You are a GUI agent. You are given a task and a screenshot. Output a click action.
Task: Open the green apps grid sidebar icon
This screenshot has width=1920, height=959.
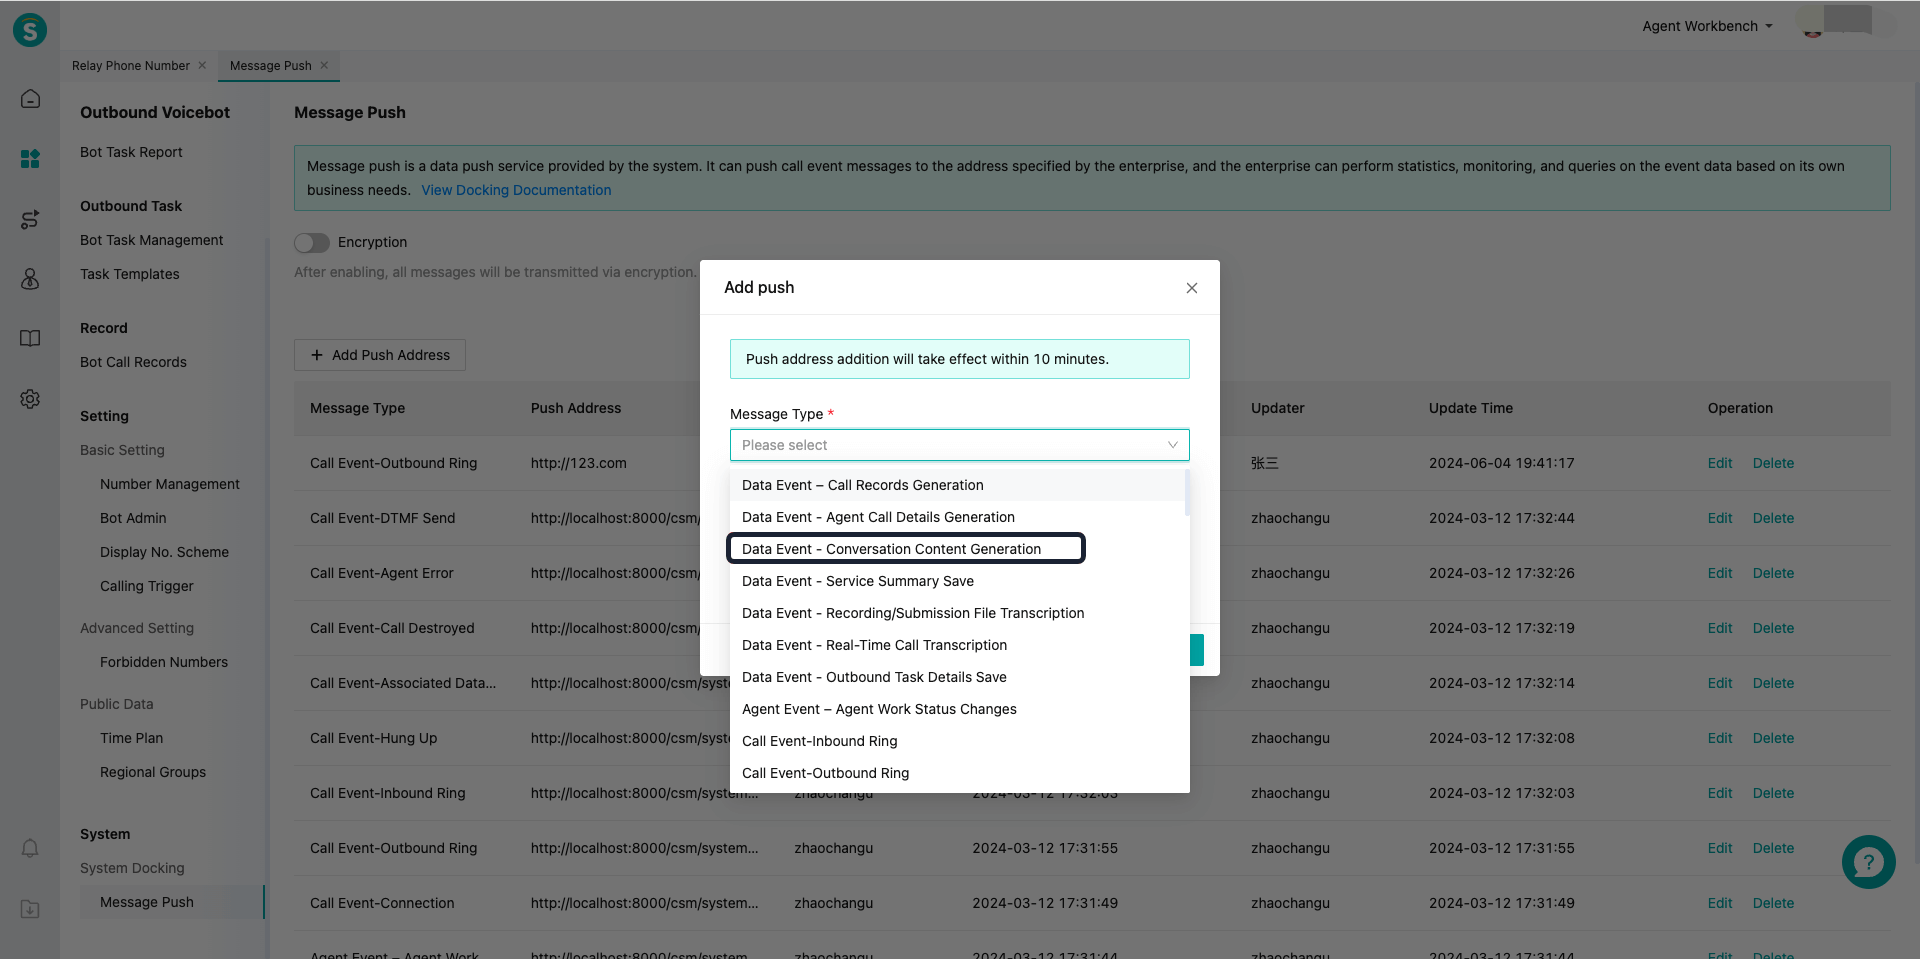30,159
